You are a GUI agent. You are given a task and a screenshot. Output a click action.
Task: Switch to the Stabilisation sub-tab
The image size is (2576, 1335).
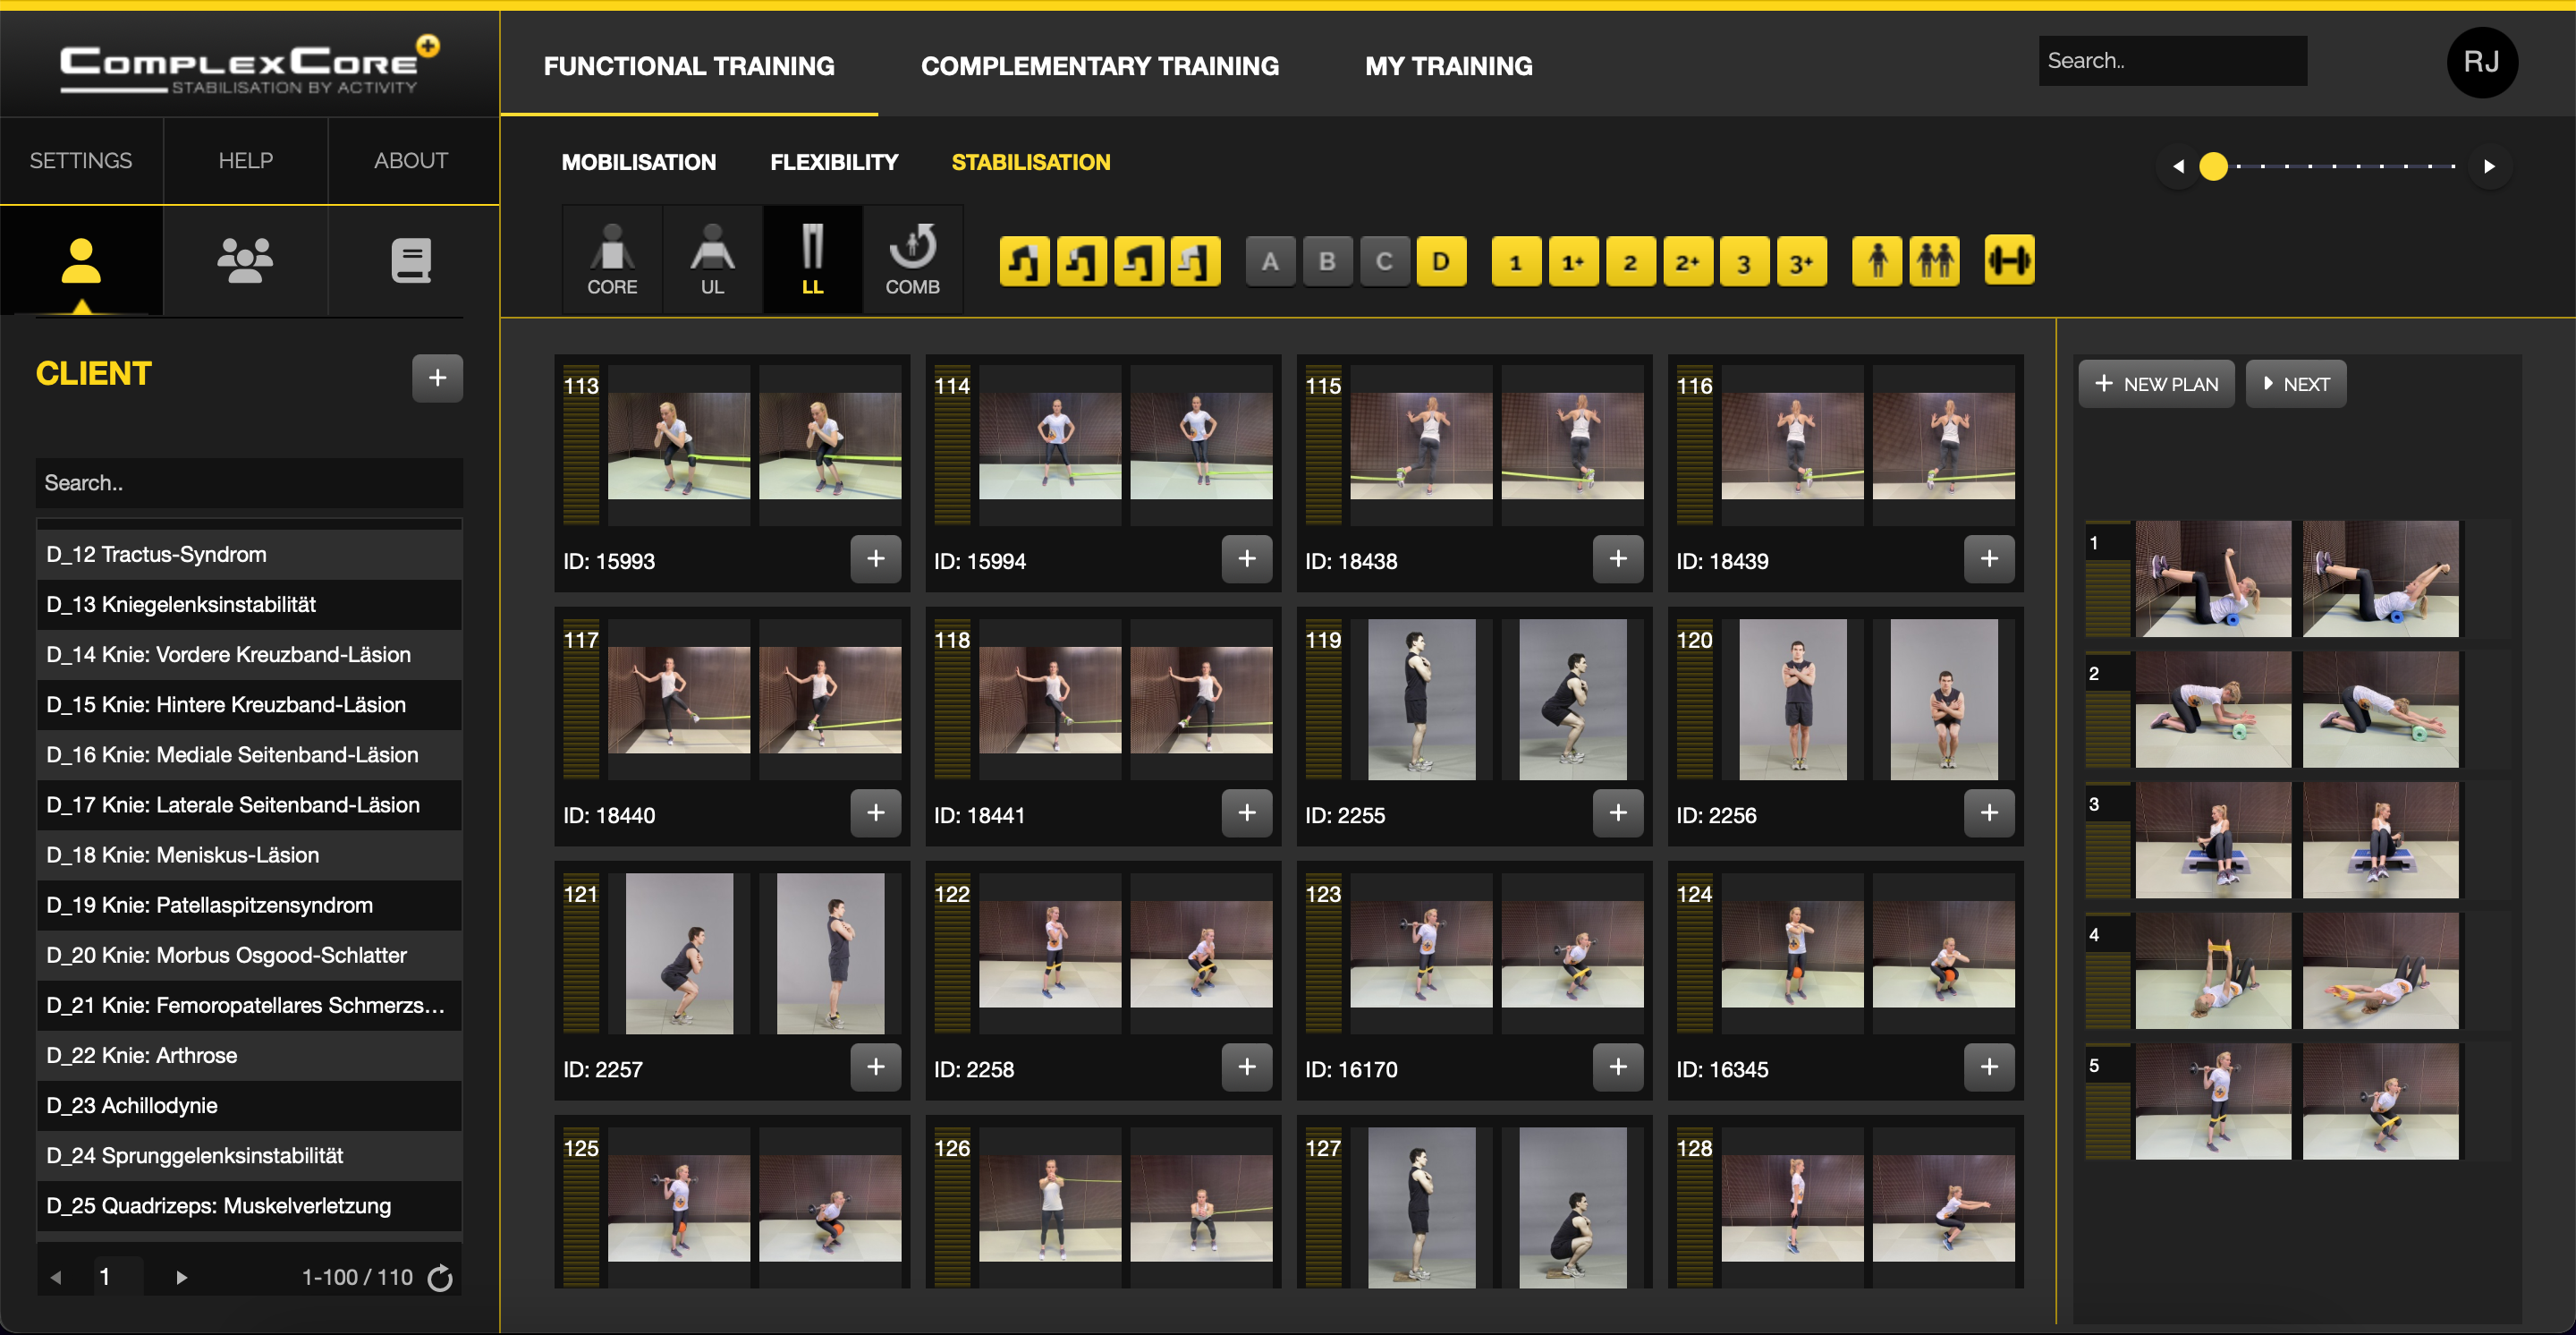click(x=1030, y=162)
